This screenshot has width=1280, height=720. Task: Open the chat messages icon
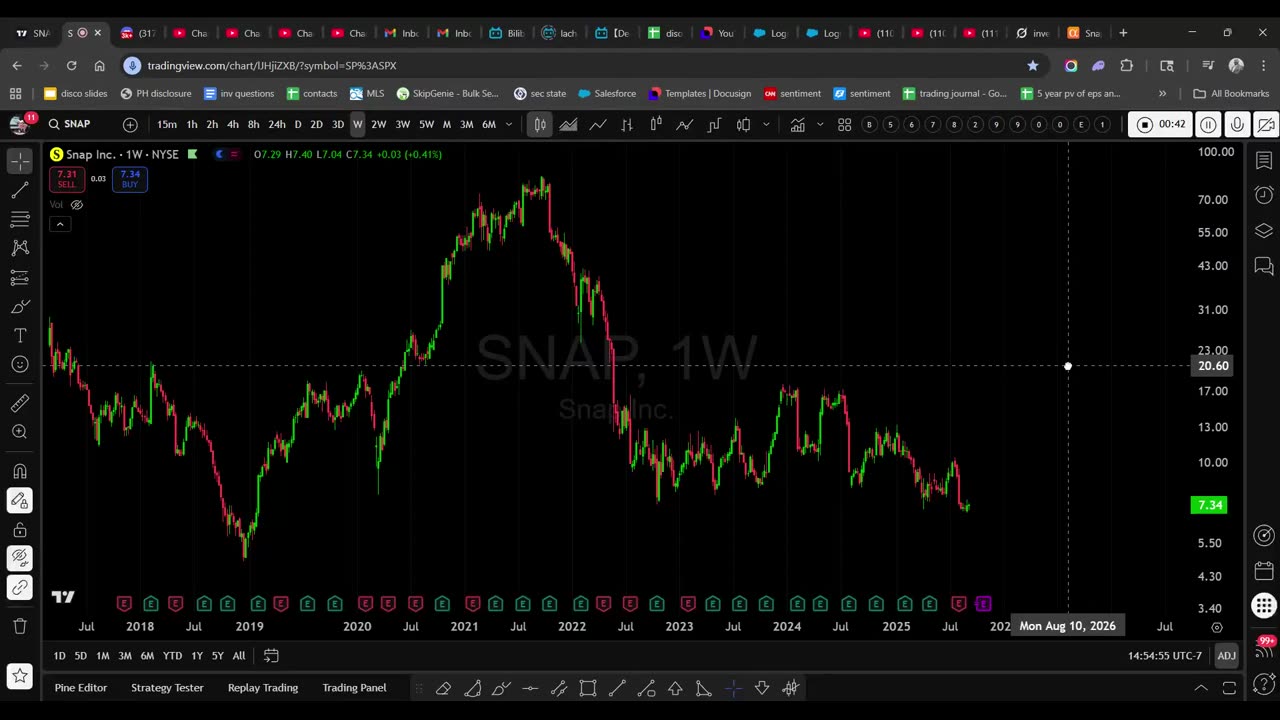click(x=1264, y=266)
